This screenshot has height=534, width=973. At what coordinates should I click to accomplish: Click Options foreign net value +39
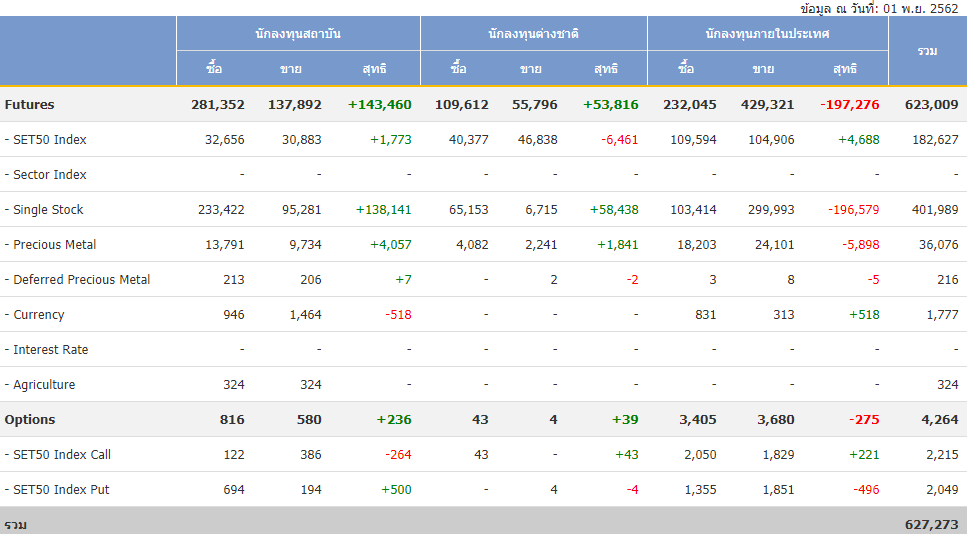(626, 419)
